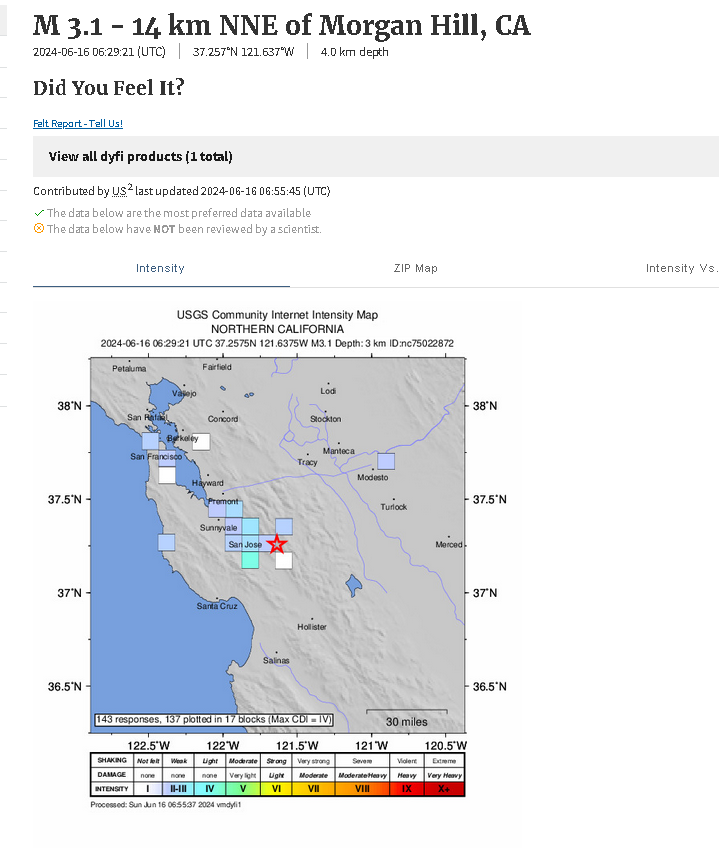The width and height of the screenshot is (719, 860).
Task: Click the white intensity block near Berkeley
Action: (201, 442)
